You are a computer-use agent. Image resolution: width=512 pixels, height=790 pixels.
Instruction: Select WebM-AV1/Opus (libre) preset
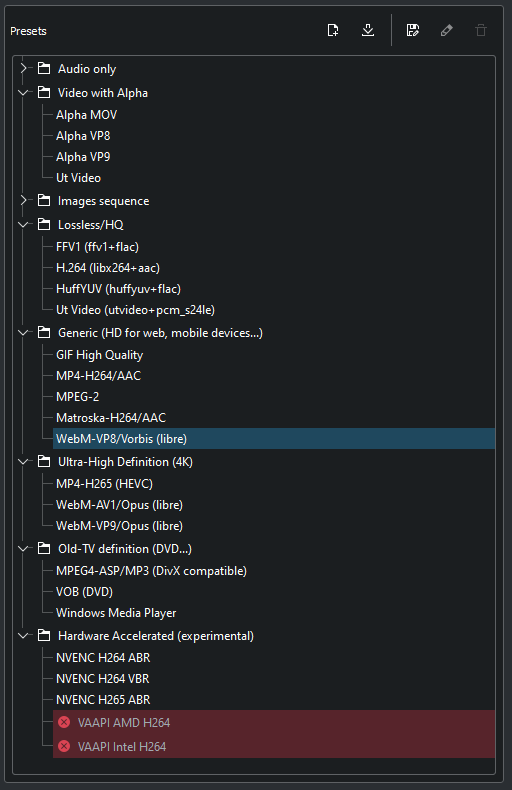pyautogui.click(x=274, y=505)
